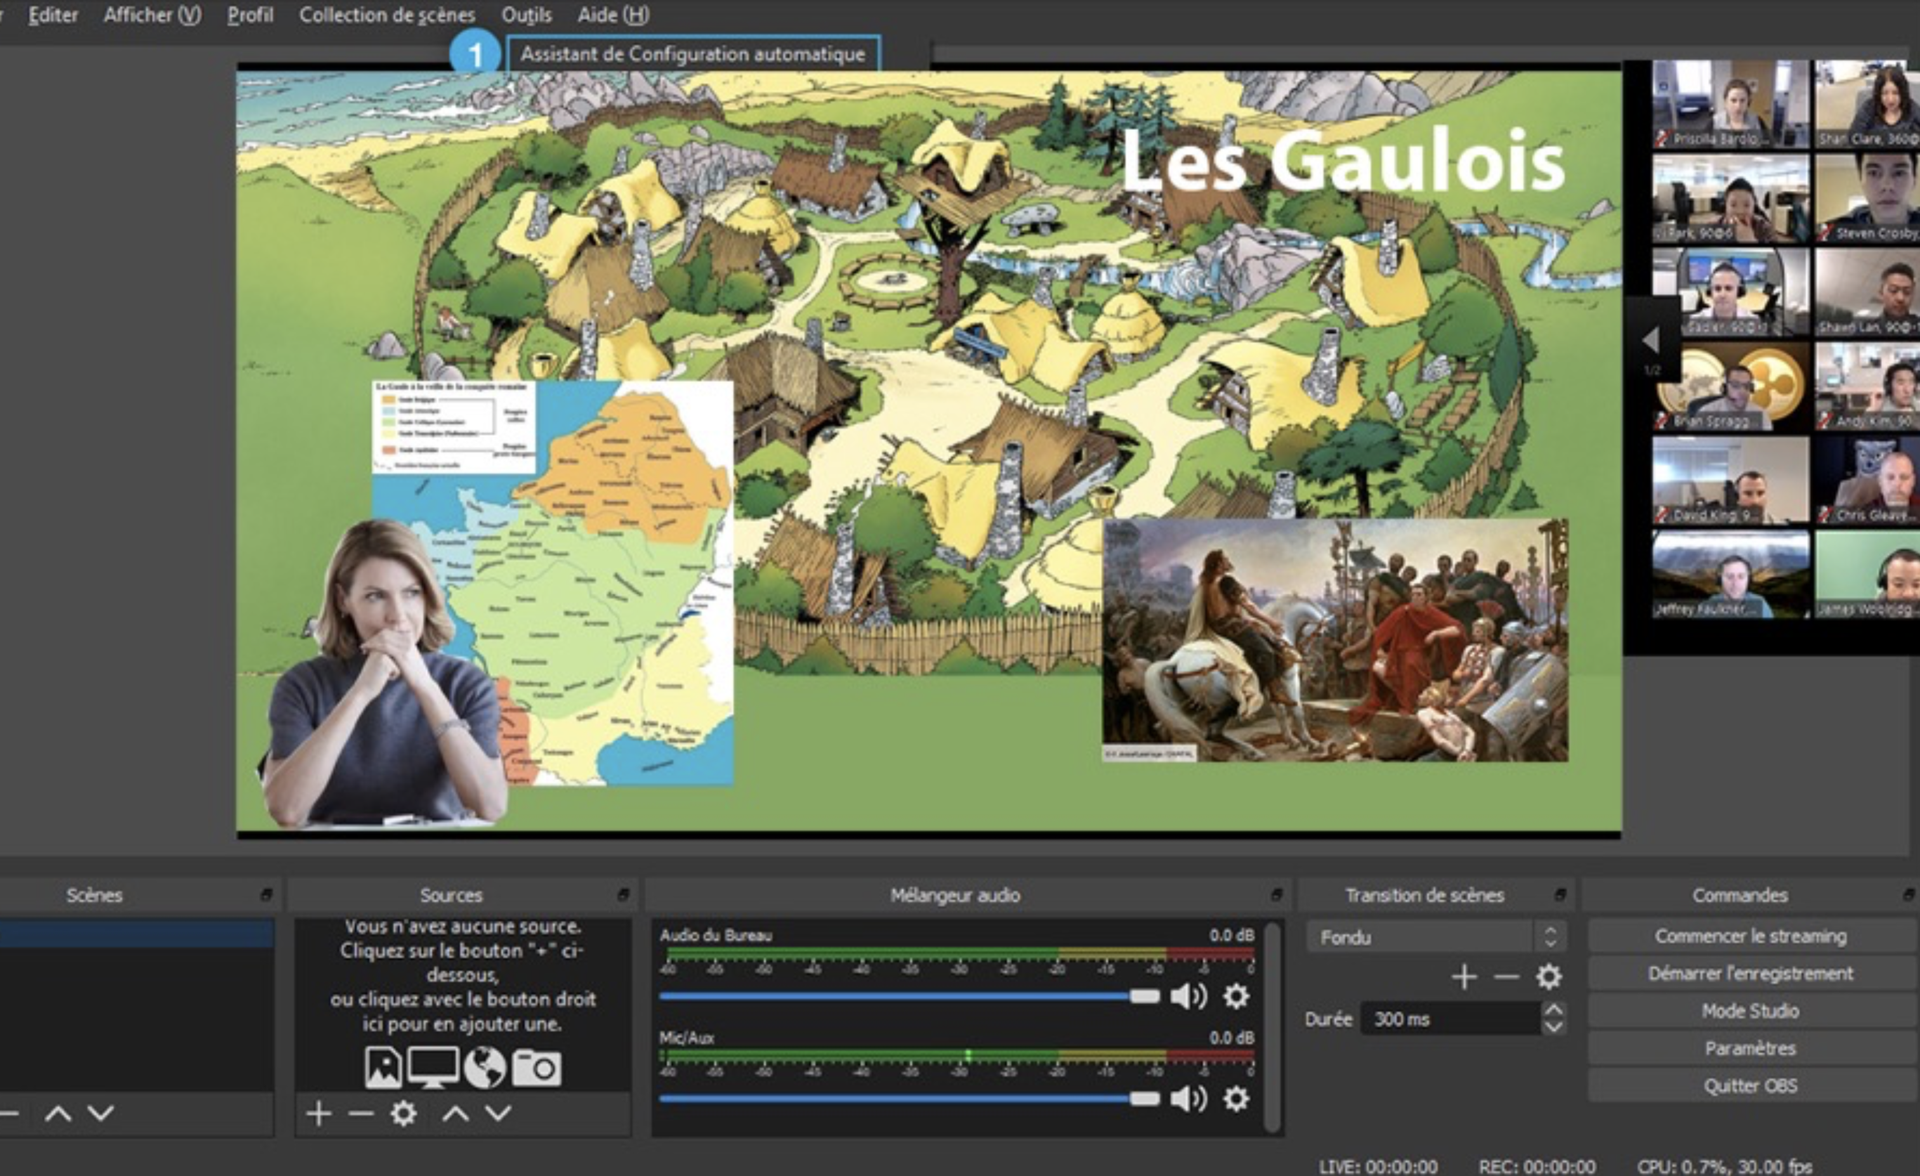Open Mic/Aux settings gear
Image resolution: width=1920 pixels, height=1176 pixels.
point(1237,1099)
